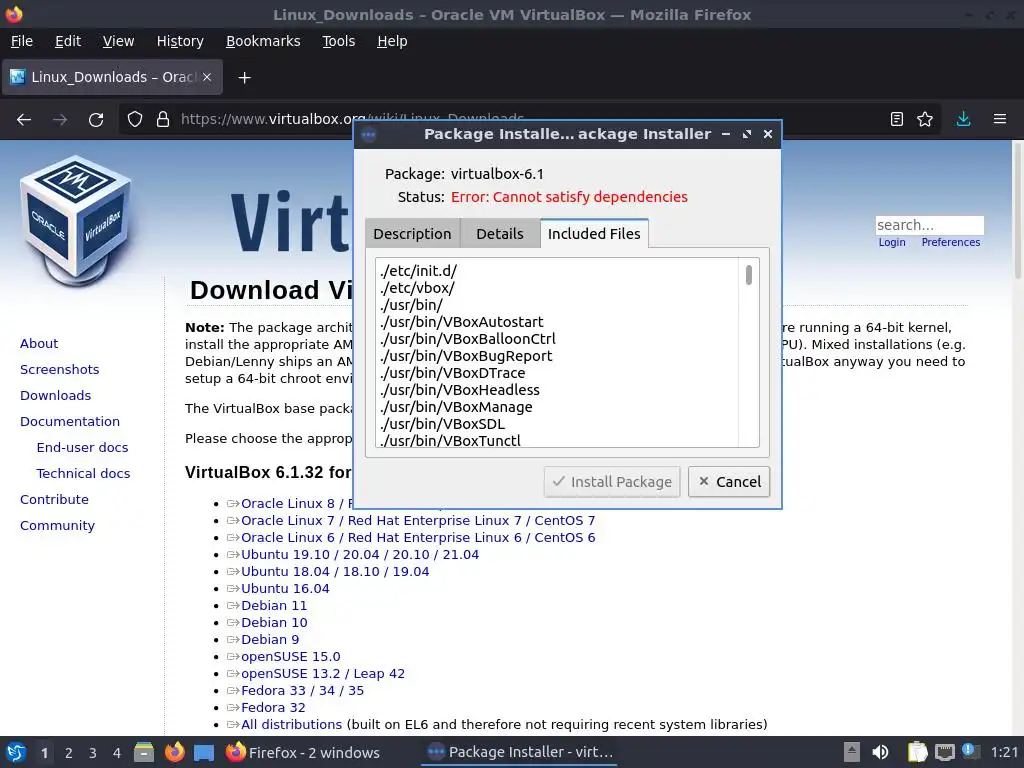Open the Documentation sidebar link
The height and width of the screenshot is (768, 1024).
[70, 422]
